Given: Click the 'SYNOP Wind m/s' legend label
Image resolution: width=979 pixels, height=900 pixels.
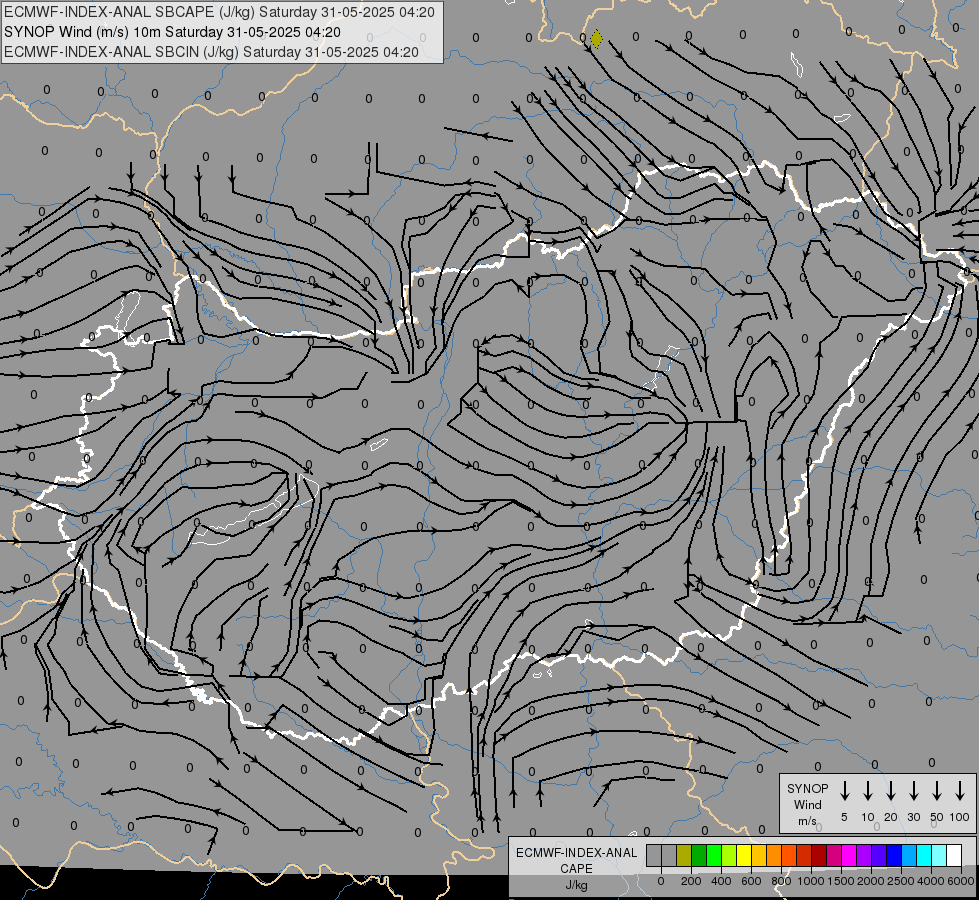Looking at the screenshot, I should 807,804.
